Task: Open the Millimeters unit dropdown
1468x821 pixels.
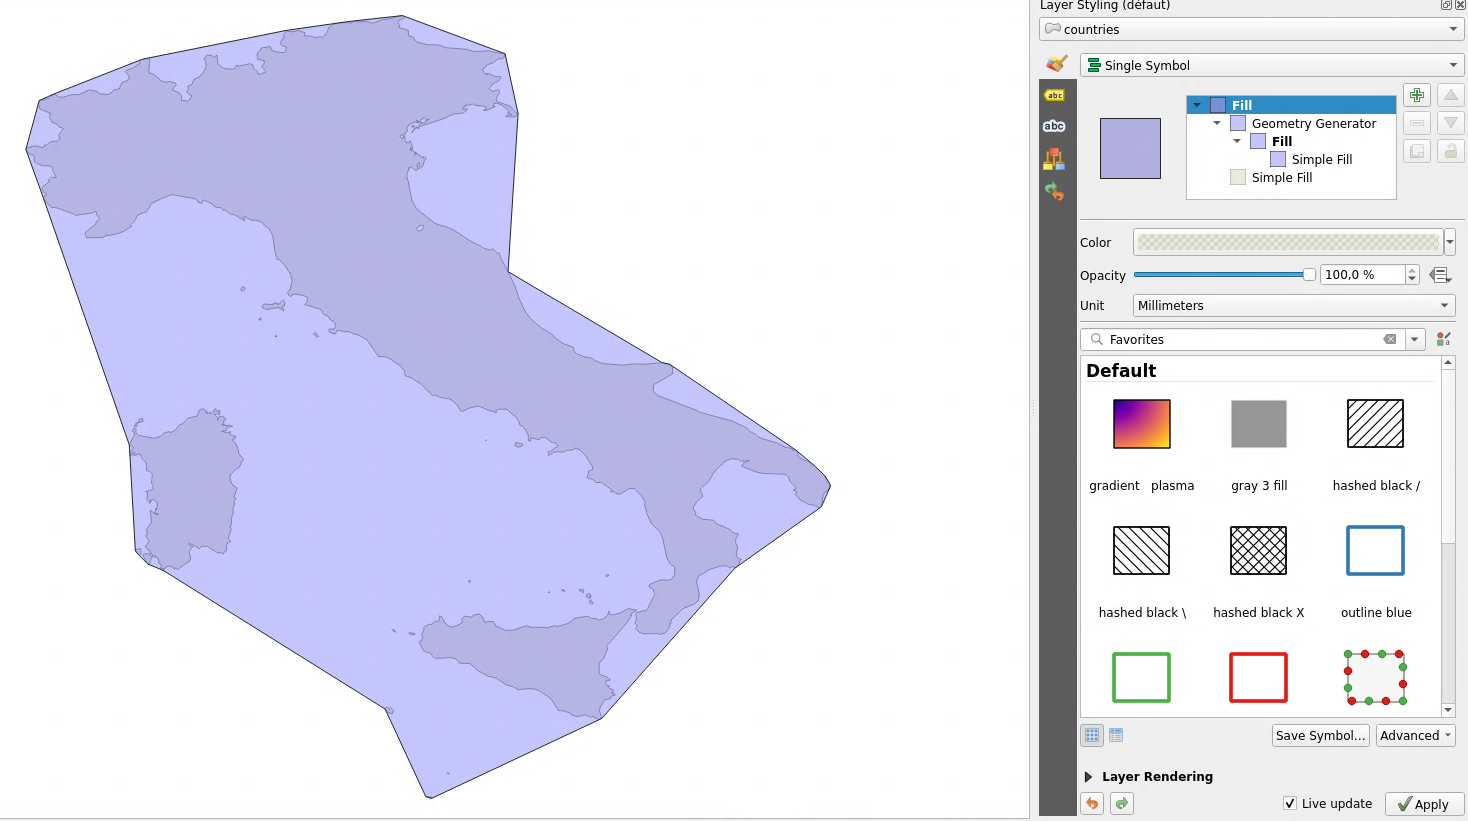Action: click(x=1293, y=305)
